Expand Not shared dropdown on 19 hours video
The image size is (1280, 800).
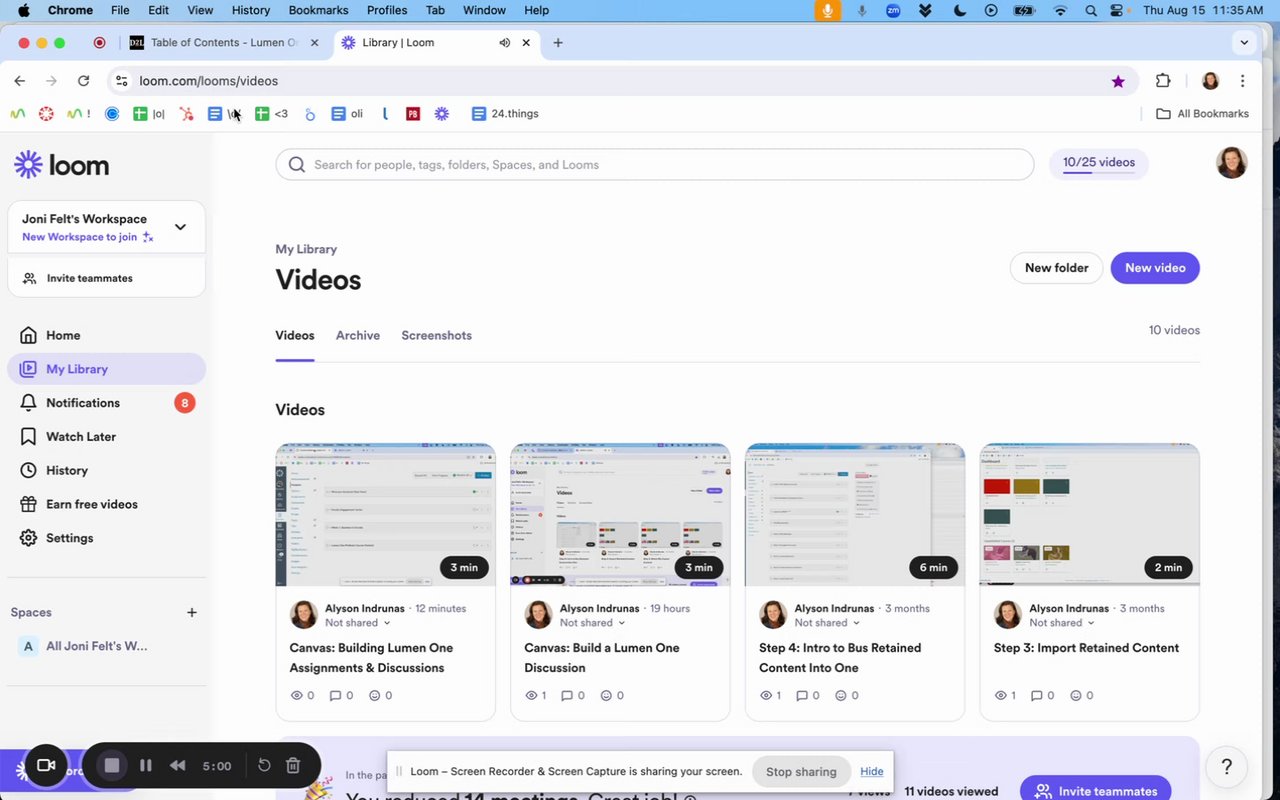pyautogui.click(x=592, y=623)
